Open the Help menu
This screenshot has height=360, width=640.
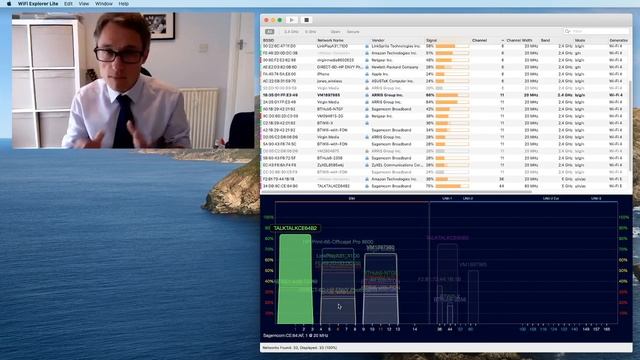click(x=124, y=4)
